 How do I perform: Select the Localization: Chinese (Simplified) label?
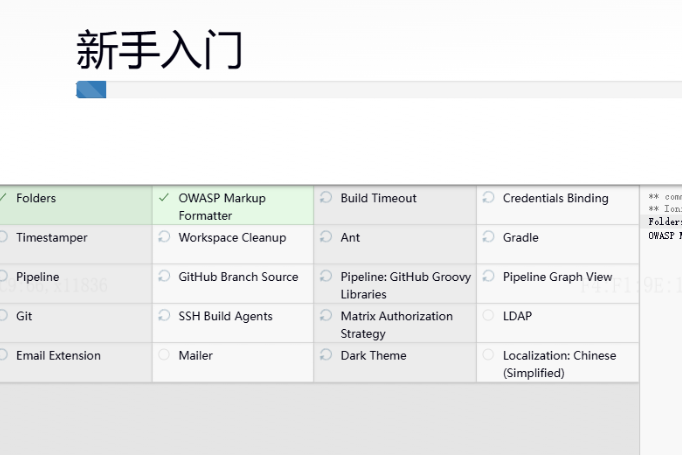[559, 364]
